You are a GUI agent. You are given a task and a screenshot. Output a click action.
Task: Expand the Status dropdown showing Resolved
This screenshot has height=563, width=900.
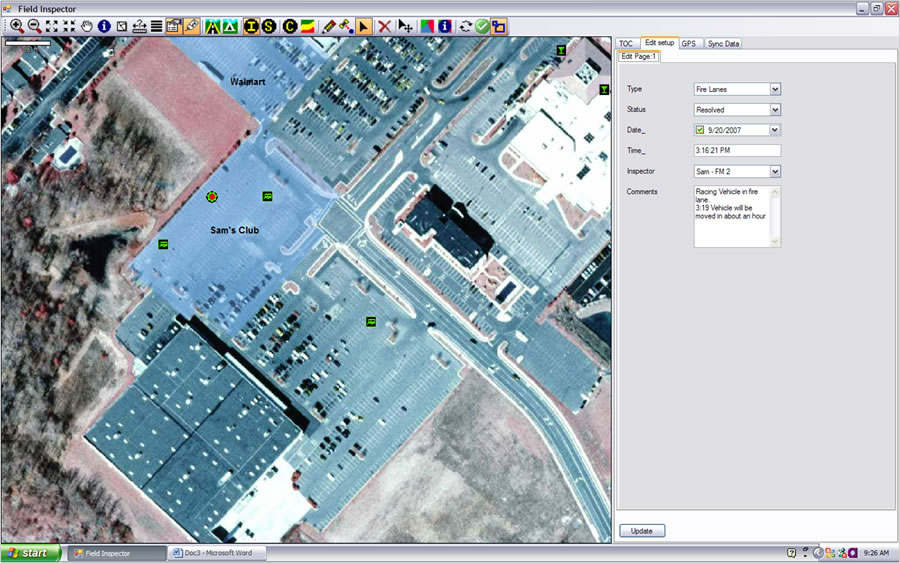tap(775, 110)
